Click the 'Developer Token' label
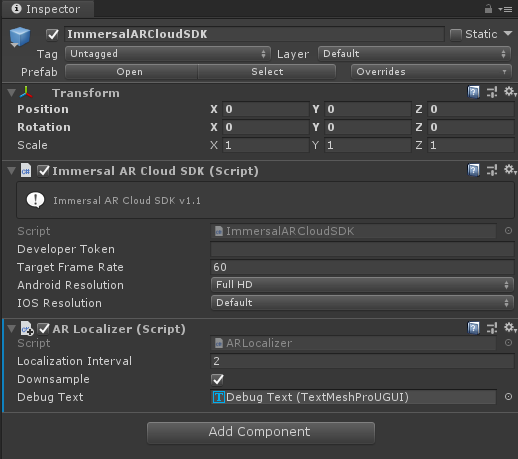 (66, 249)
